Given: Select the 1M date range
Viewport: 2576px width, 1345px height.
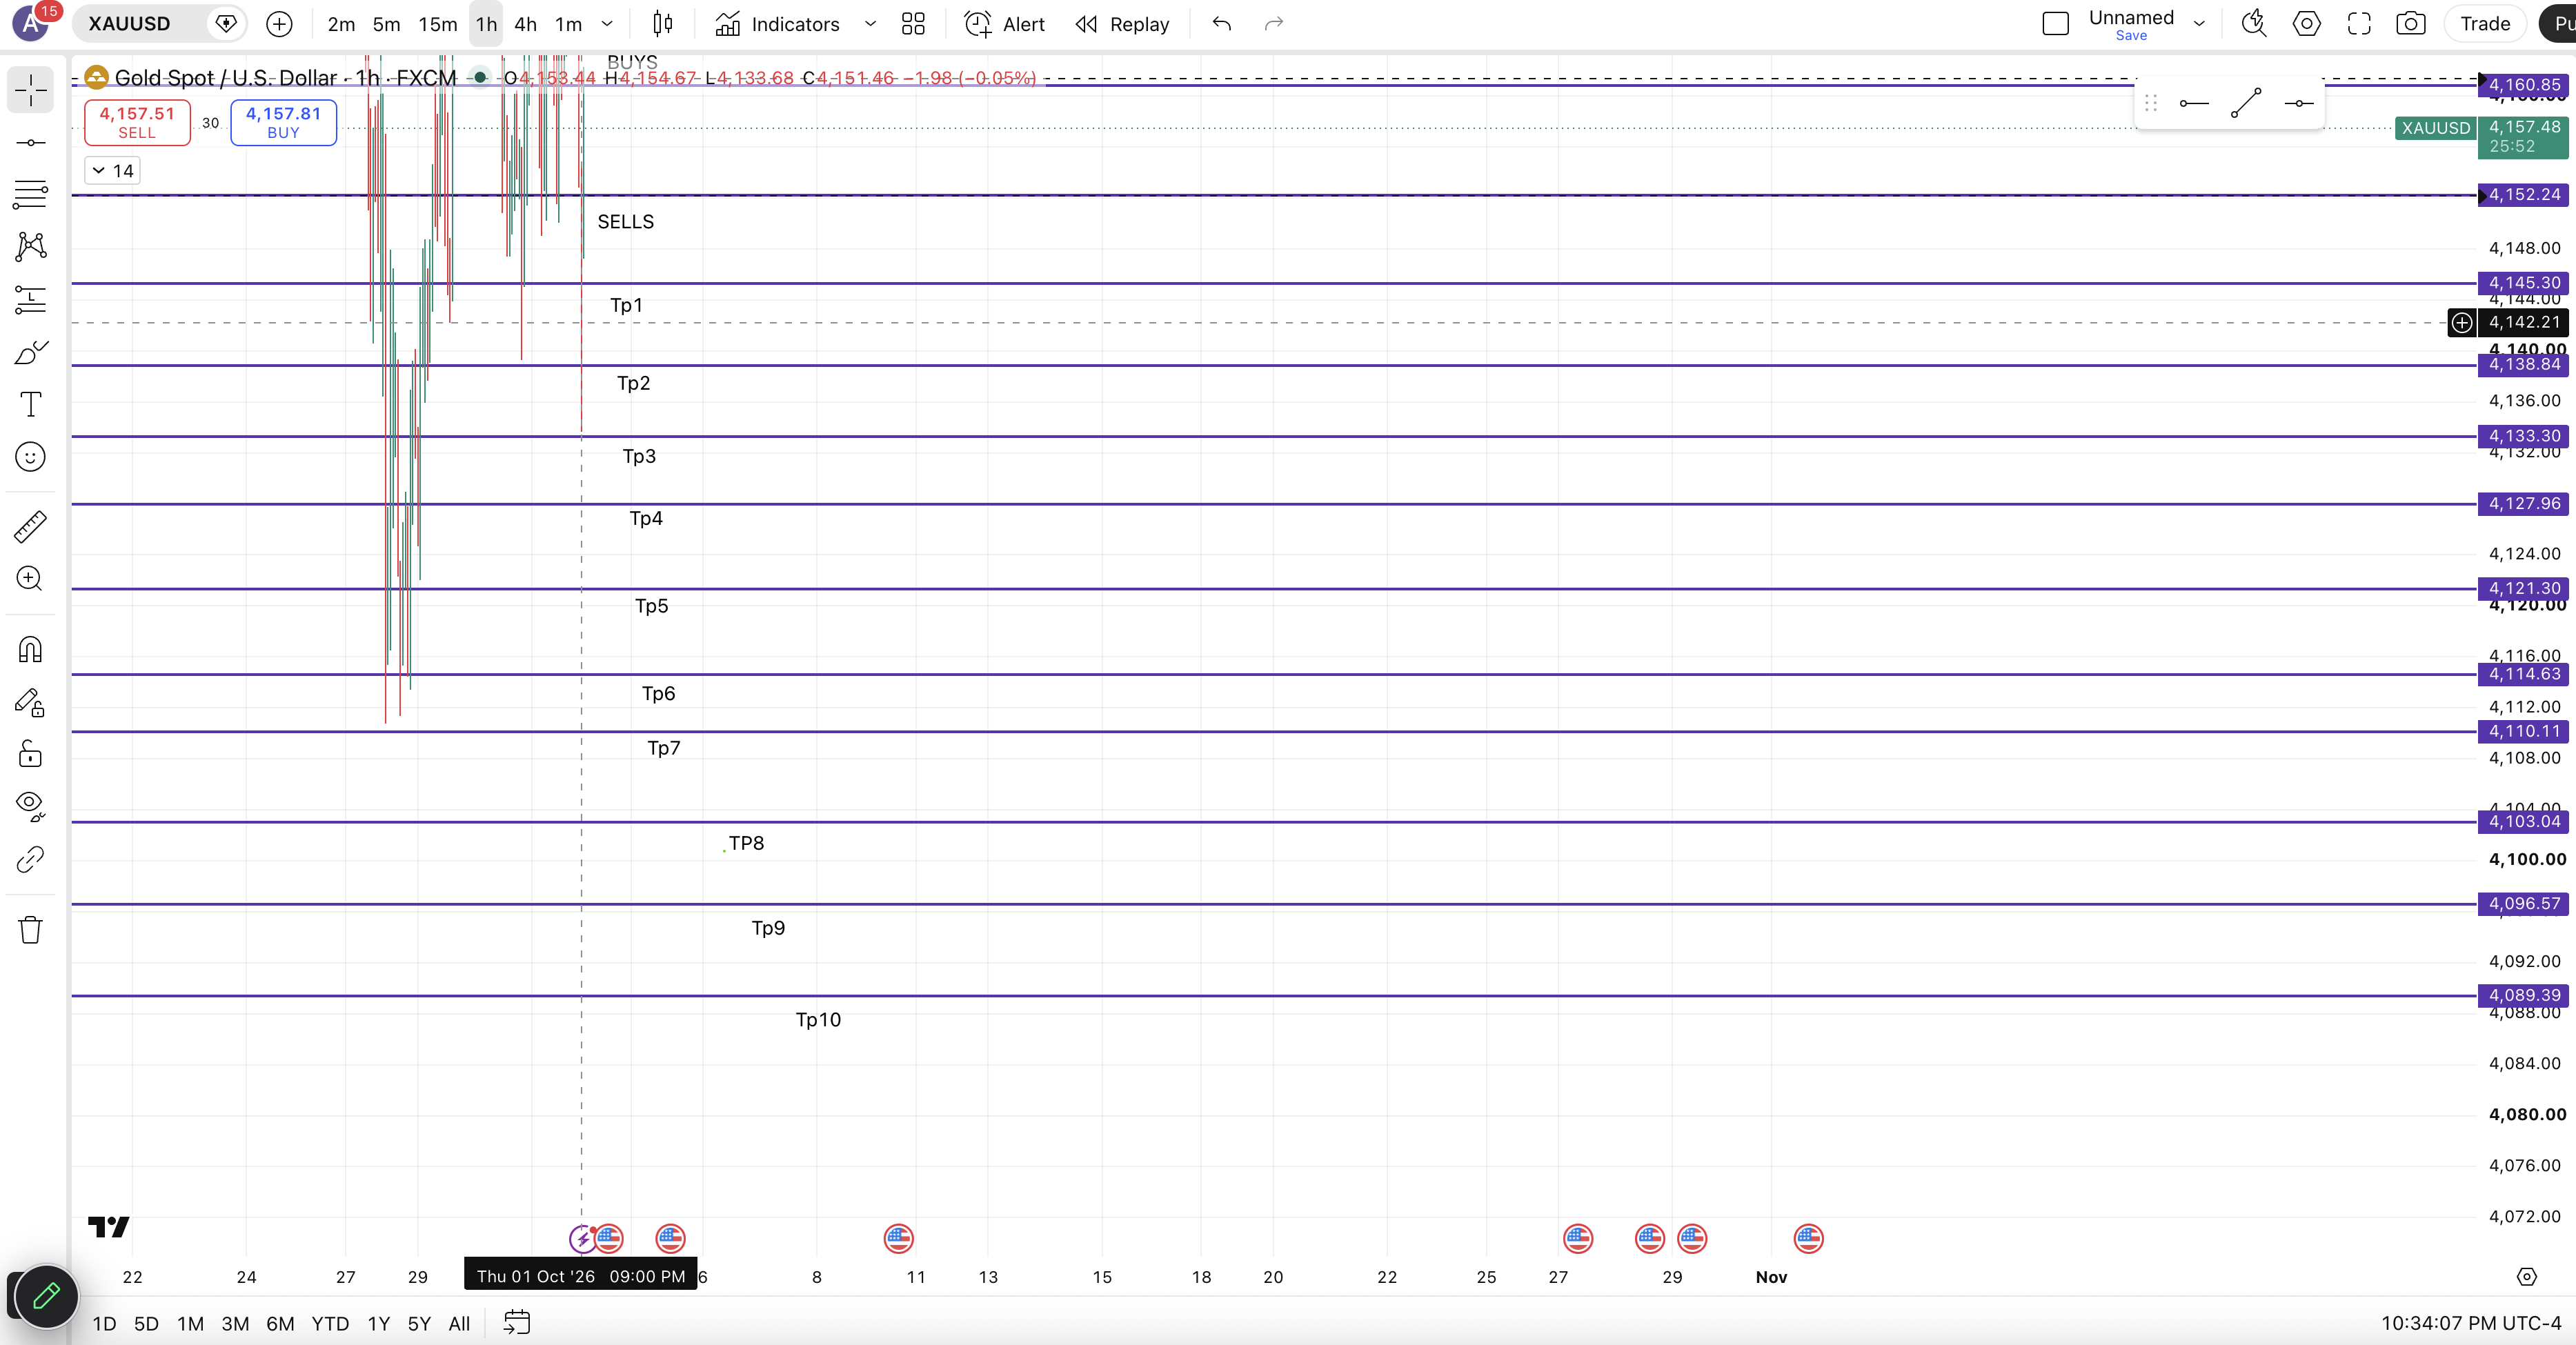Looking at the screenshot, I should 190,1323.
